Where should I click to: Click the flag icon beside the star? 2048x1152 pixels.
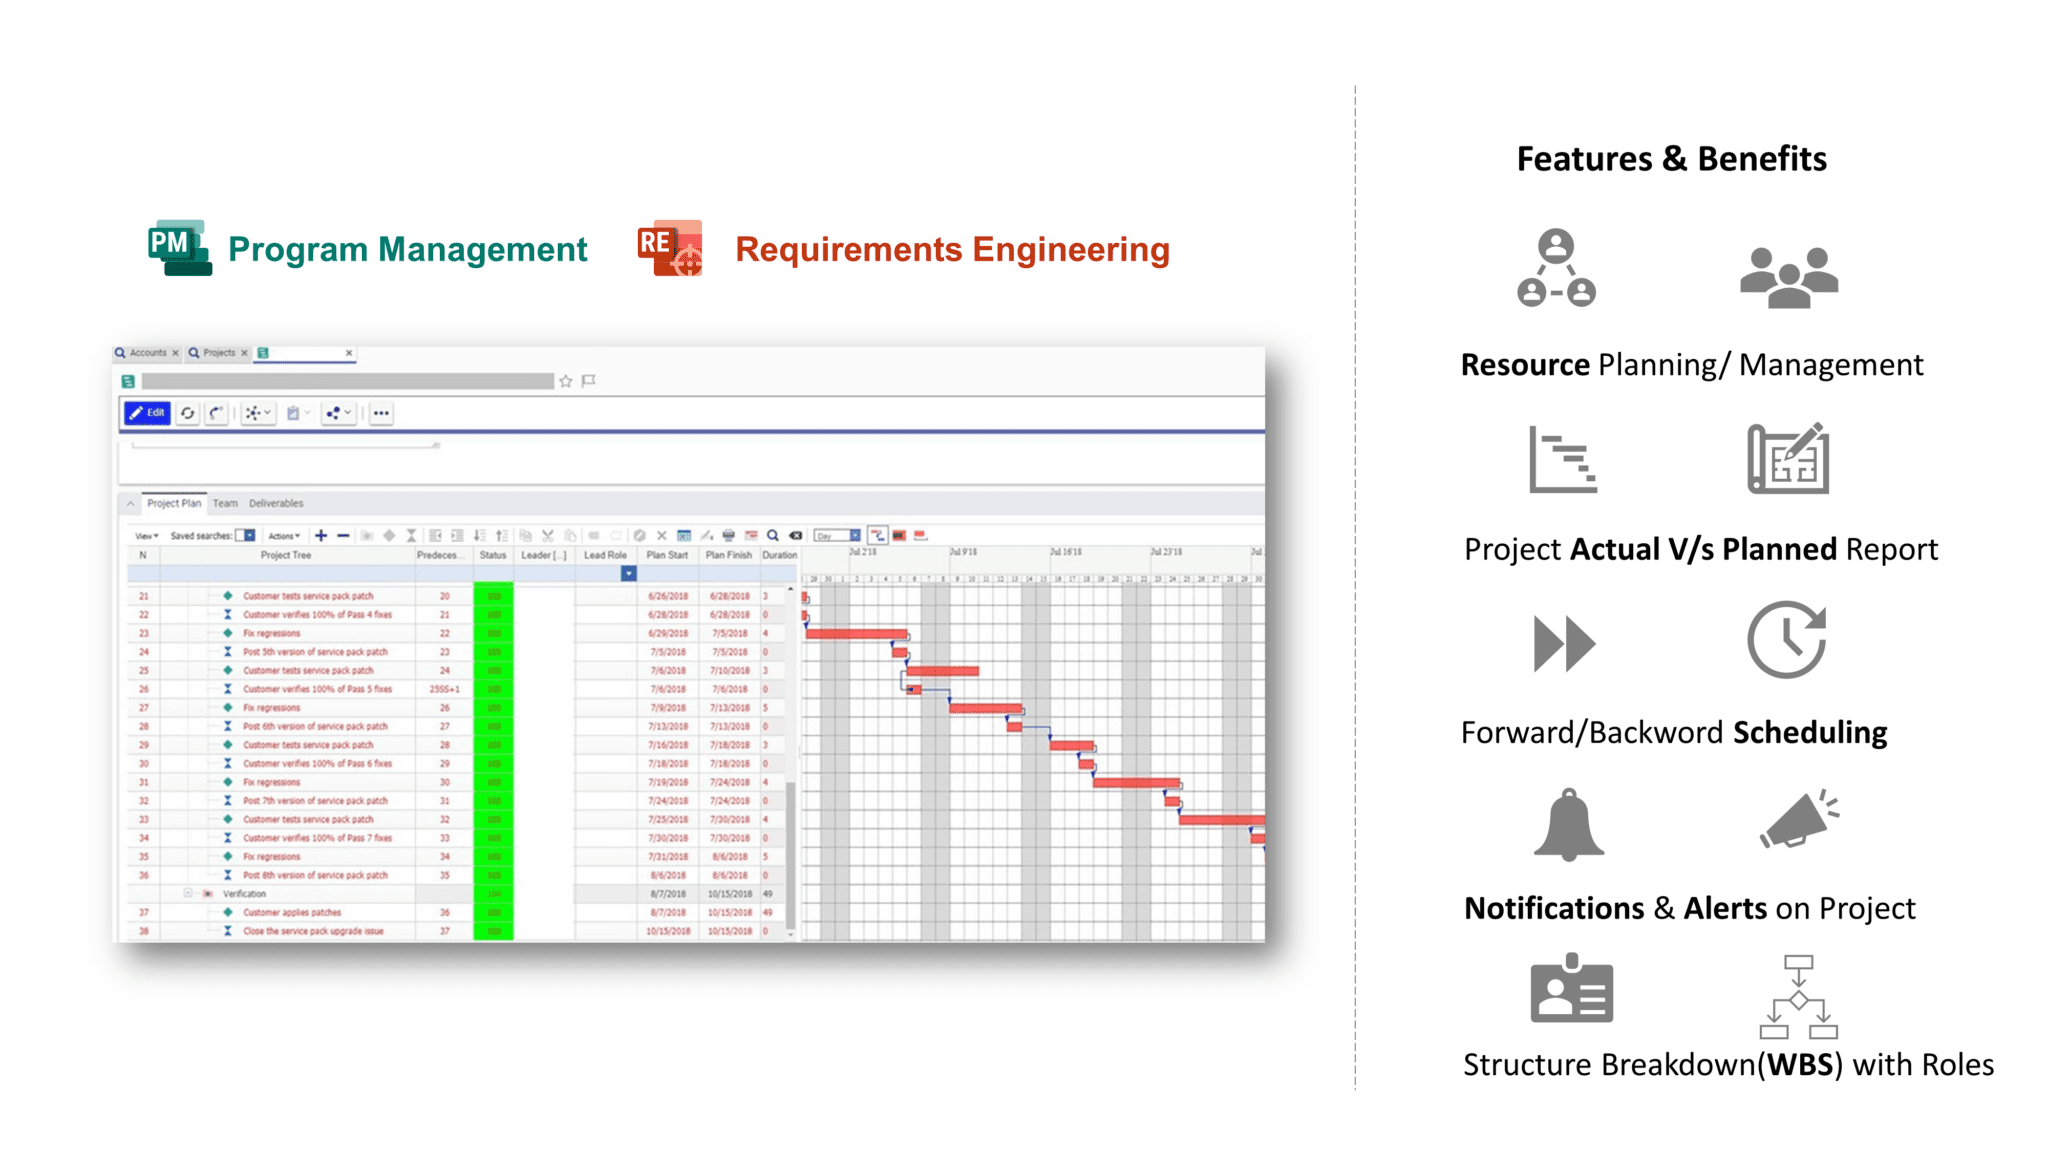[x=589, y=381]
